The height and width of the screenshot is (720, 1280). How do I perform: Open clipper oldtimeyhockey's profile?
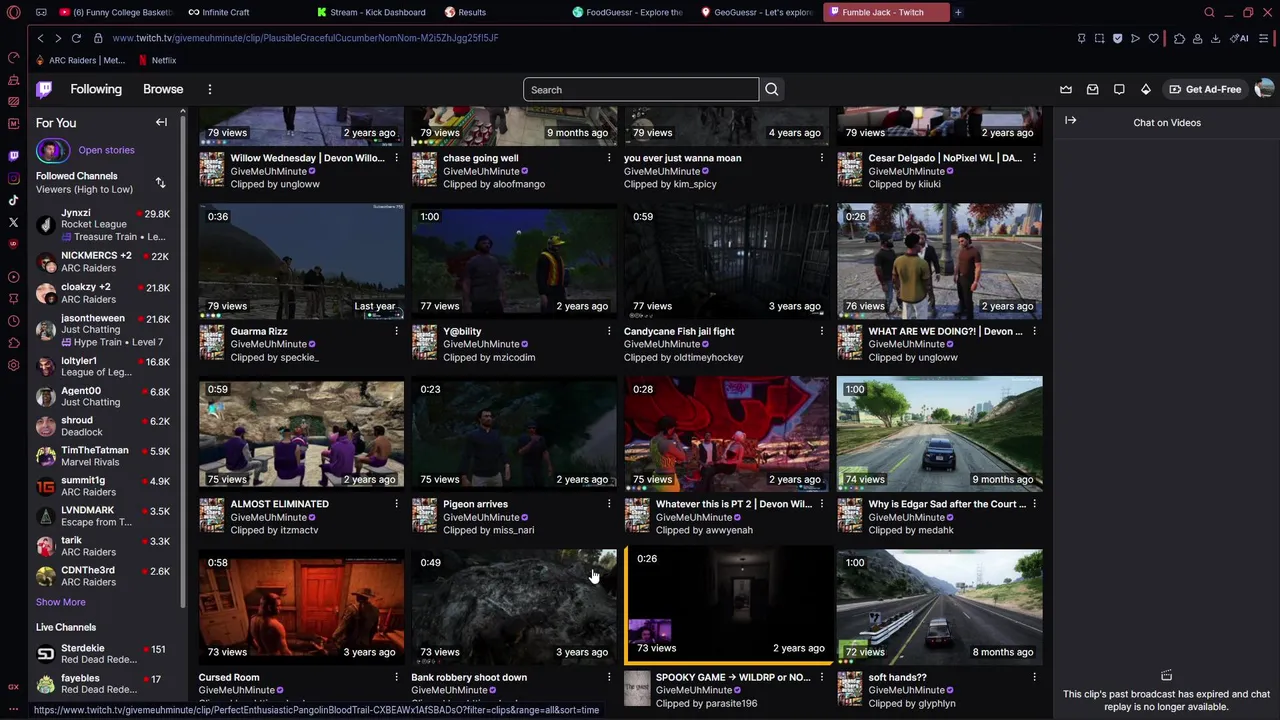[707, 357]
